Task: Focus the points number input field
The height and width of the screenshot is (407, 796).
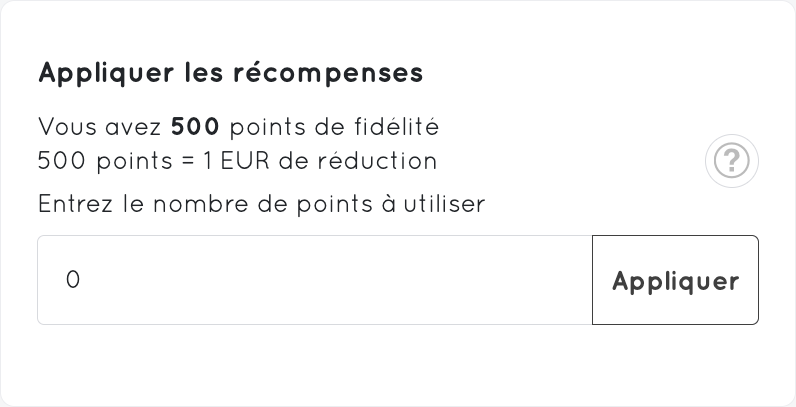Action: tap(314, 280)
